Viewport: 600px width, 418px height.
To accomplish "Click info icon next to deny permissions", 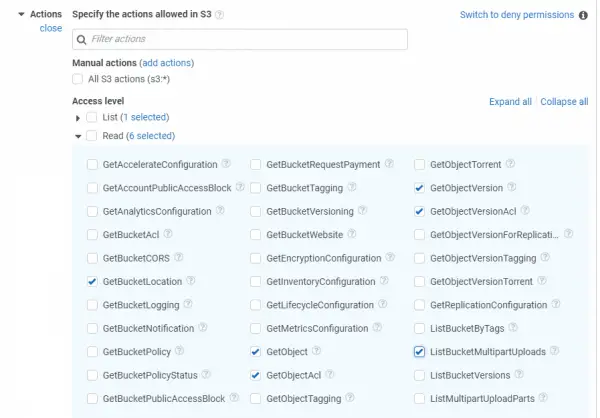I will point(583,15).
